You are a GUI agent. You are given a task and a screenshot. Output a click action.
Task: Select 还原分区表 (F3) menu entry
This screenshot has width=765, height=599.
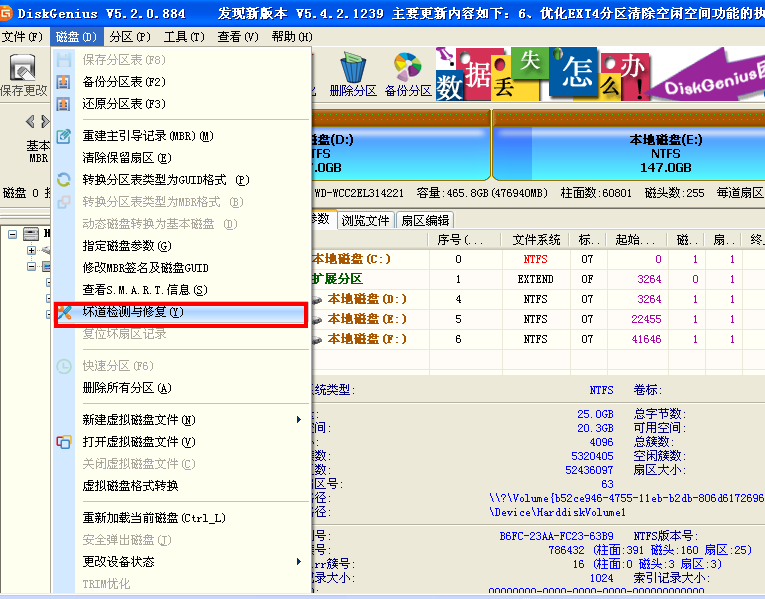pos(124,104)
